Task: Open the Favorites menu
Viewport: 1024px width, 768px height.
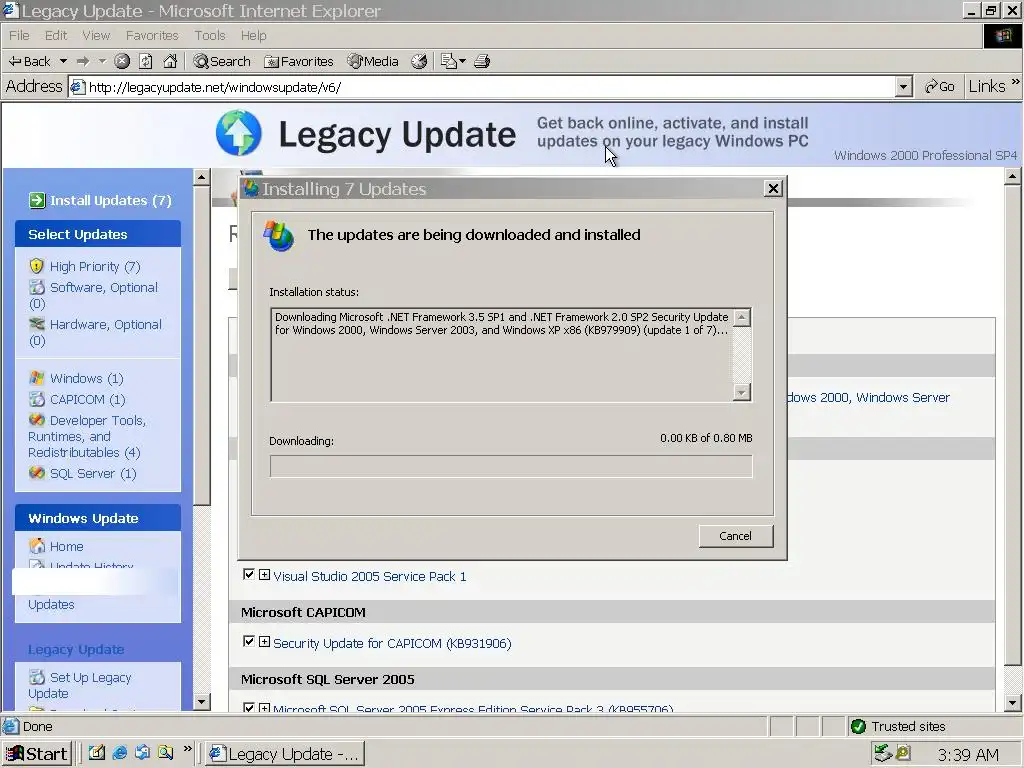Action: click(x=152, y=35)
